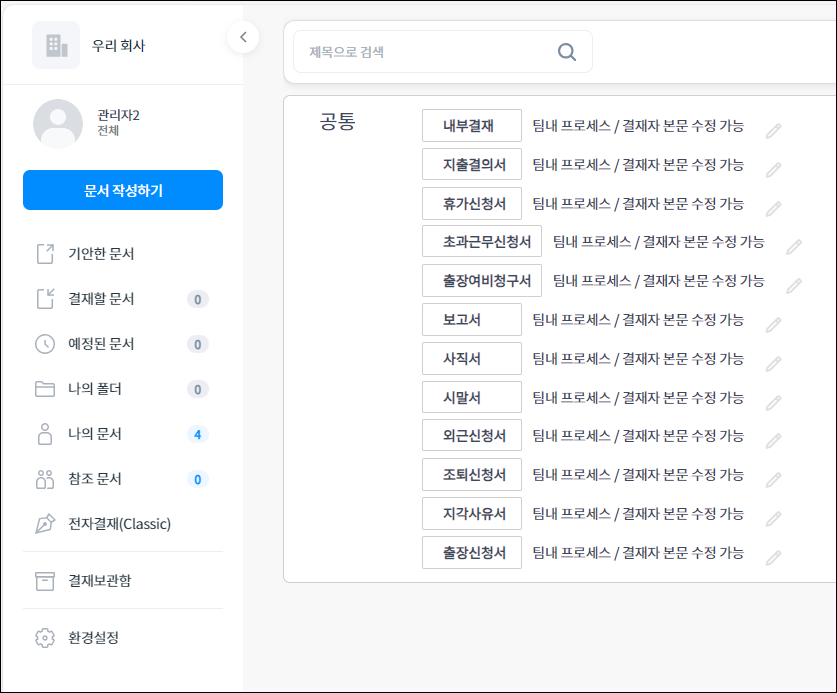This screenshot has height=693, width=837.
Task: Click the folder icon for 나의 폴더
Action: pyautogui.click(x=45, y=389)
